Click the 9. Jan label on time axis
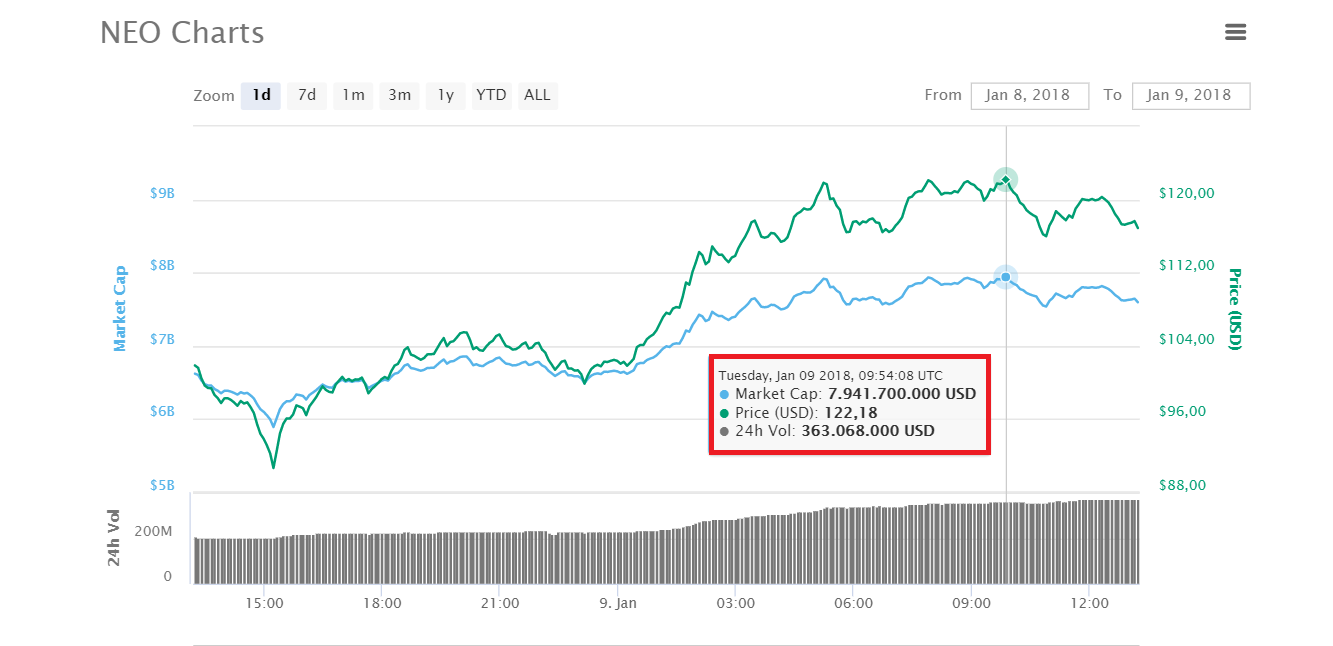Image resolution: width=1333 pixels, height=646 pixels. click(x=618, y=603)
